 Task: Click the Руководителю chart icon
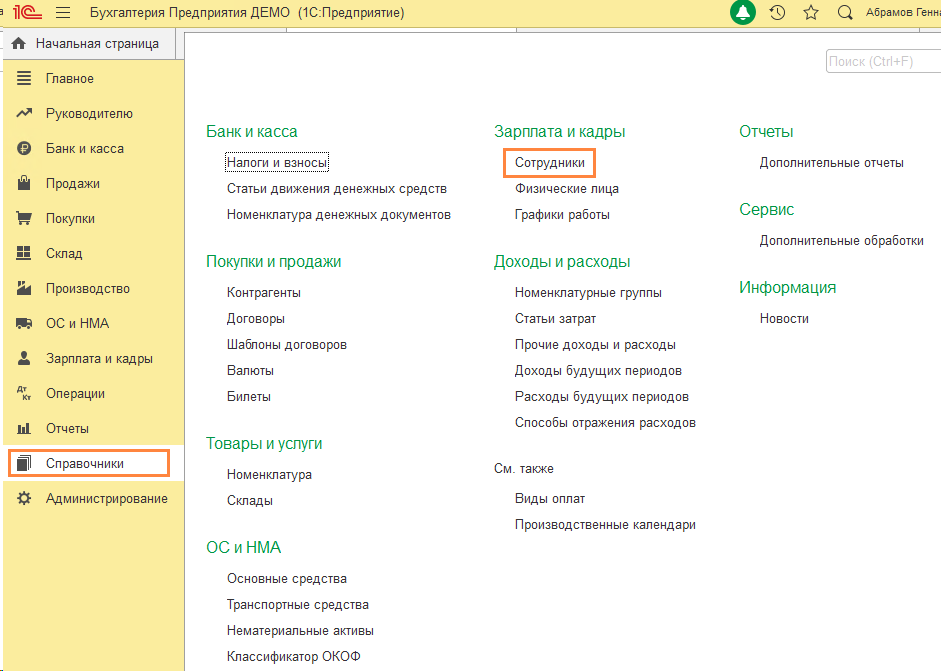coord(24,113)
